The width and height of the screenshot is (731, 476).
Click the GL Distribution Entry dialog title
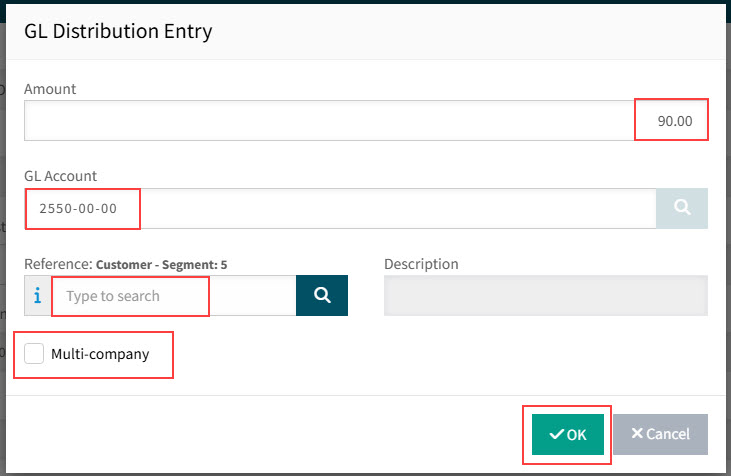[118, 31]
